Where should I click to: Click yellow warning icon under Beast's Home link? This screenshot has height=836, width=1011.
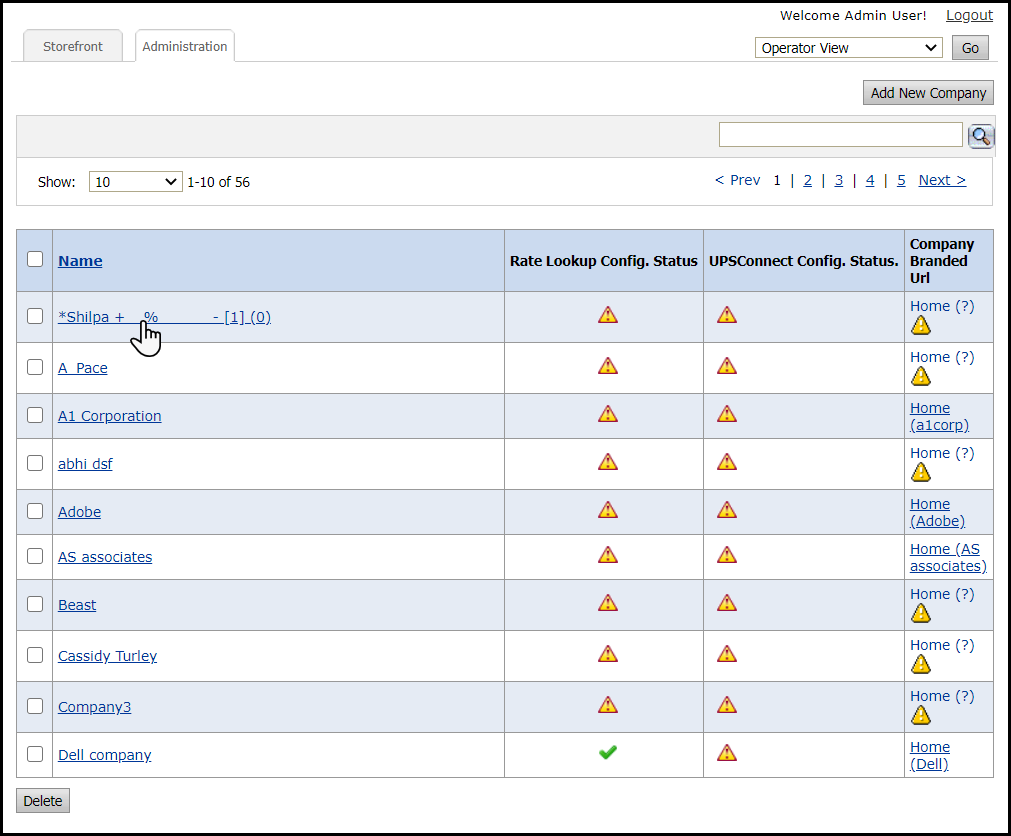(921, 613)
